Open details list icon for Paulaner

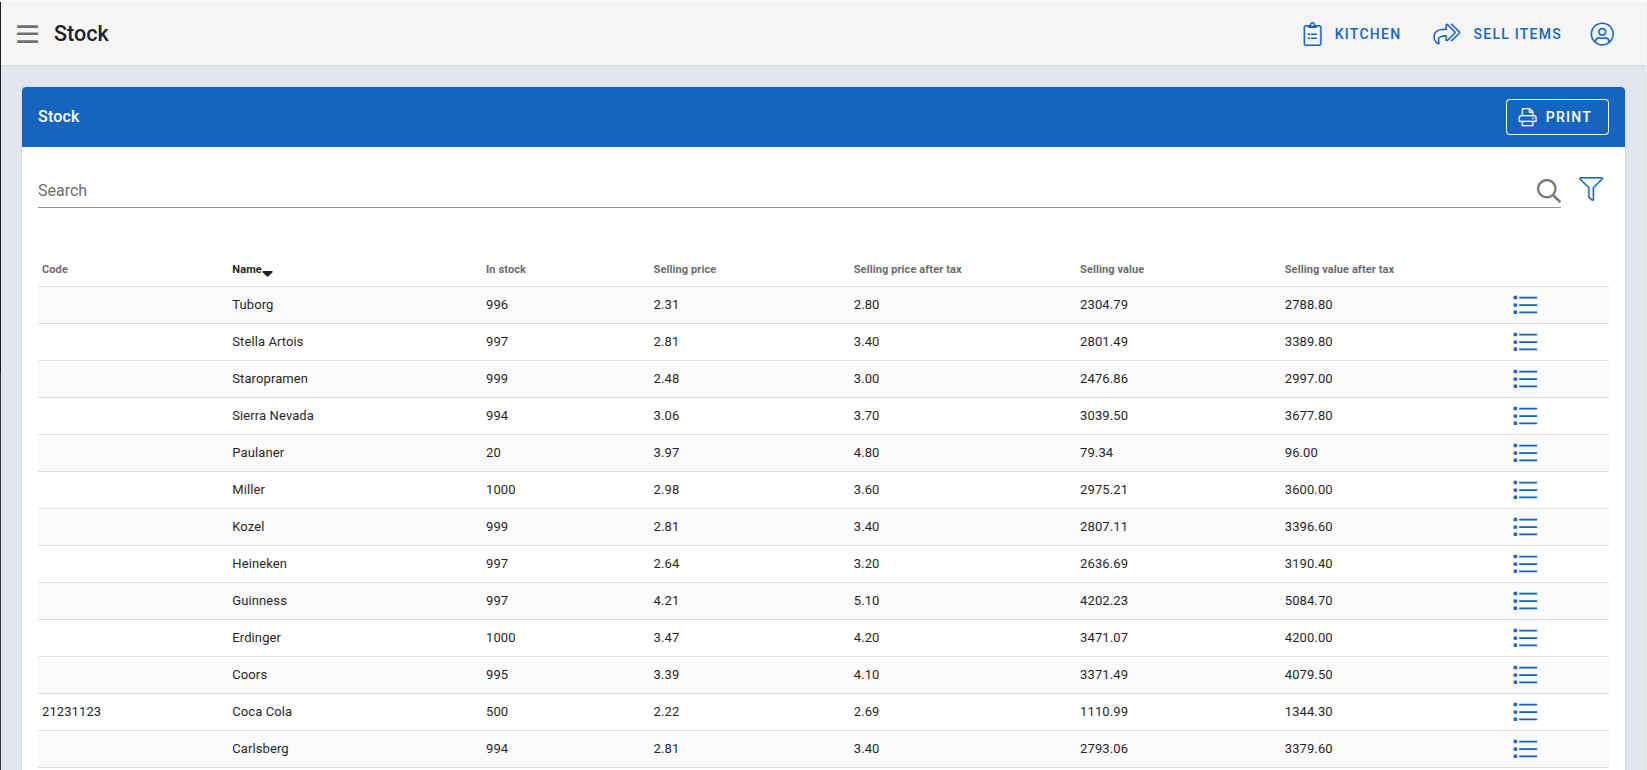[1525, 453]
